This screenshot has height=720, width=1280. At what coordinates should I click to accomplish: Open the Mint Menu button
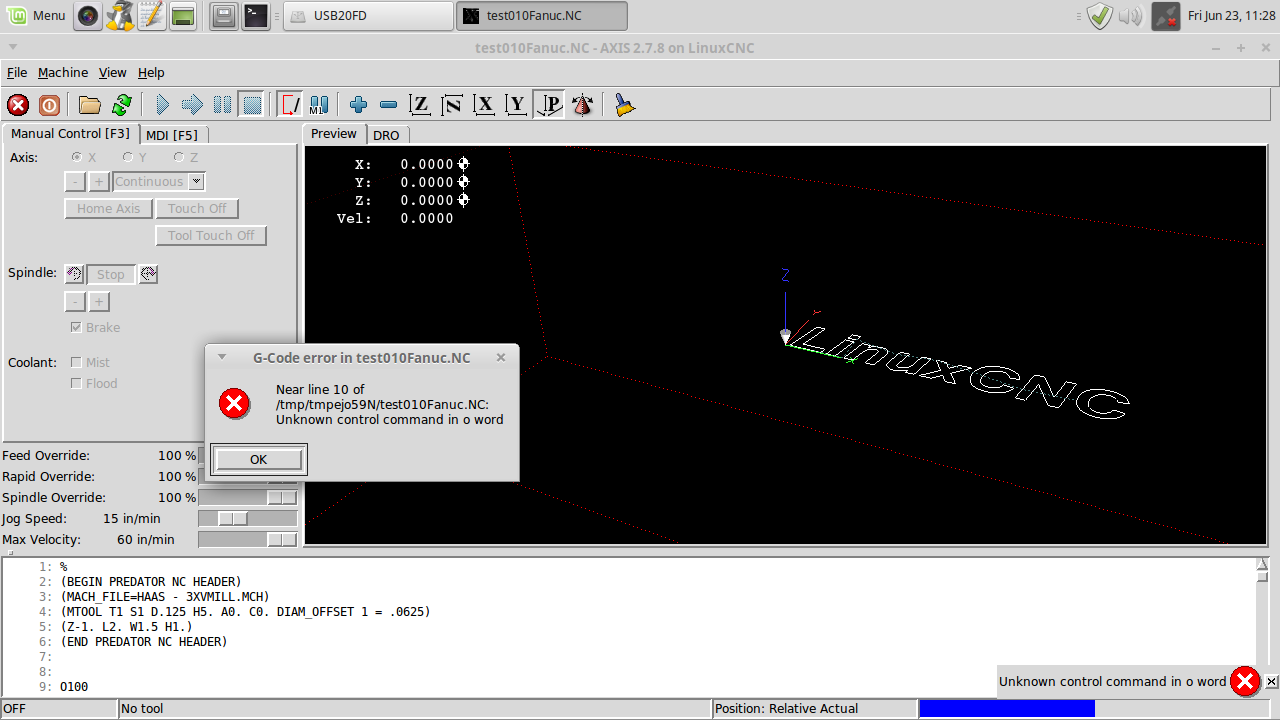(x=36, y=16)
